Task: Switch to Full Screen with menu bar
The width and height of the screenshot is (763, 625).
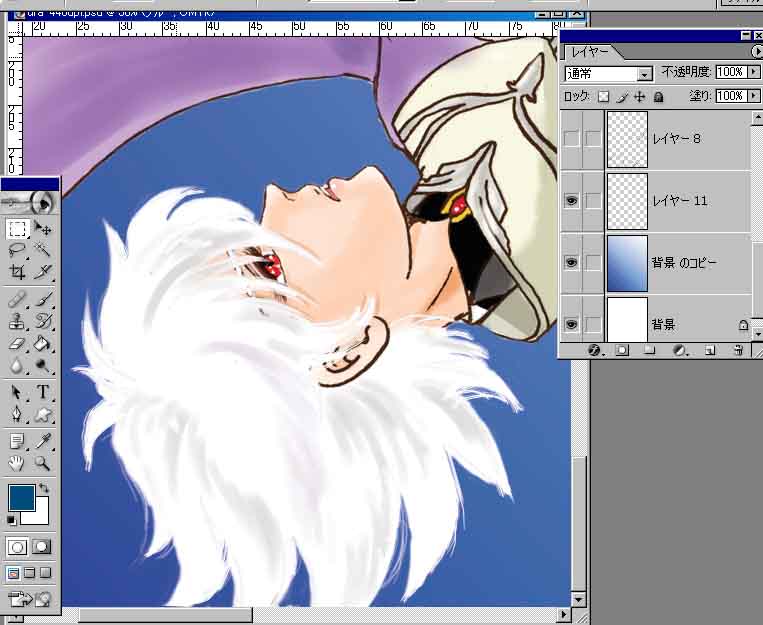Action: (30, 573)
